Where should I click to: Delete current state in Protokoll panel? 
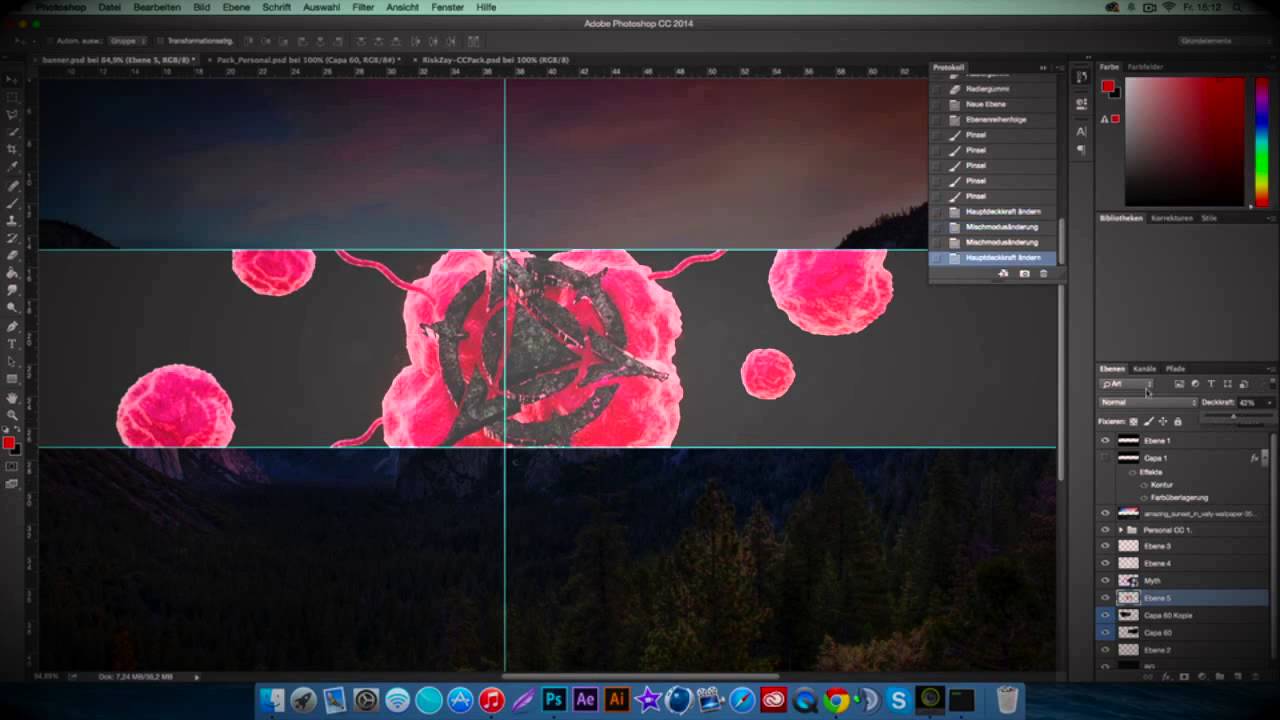(x=1044, y=274)
